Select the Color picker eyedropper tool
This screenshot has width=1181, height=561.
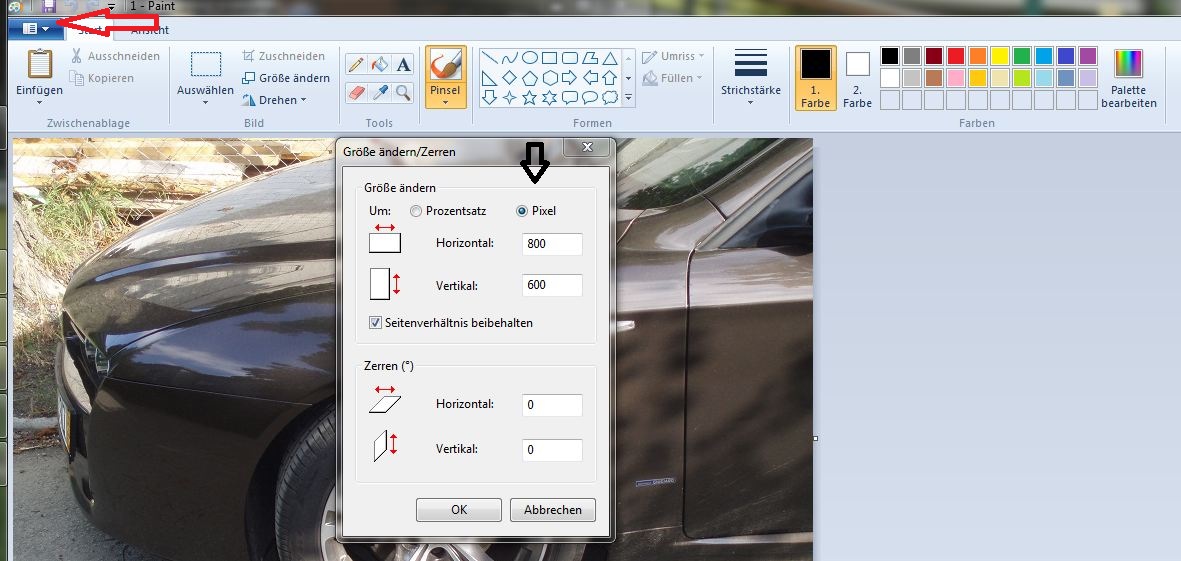tap(379, 93)
